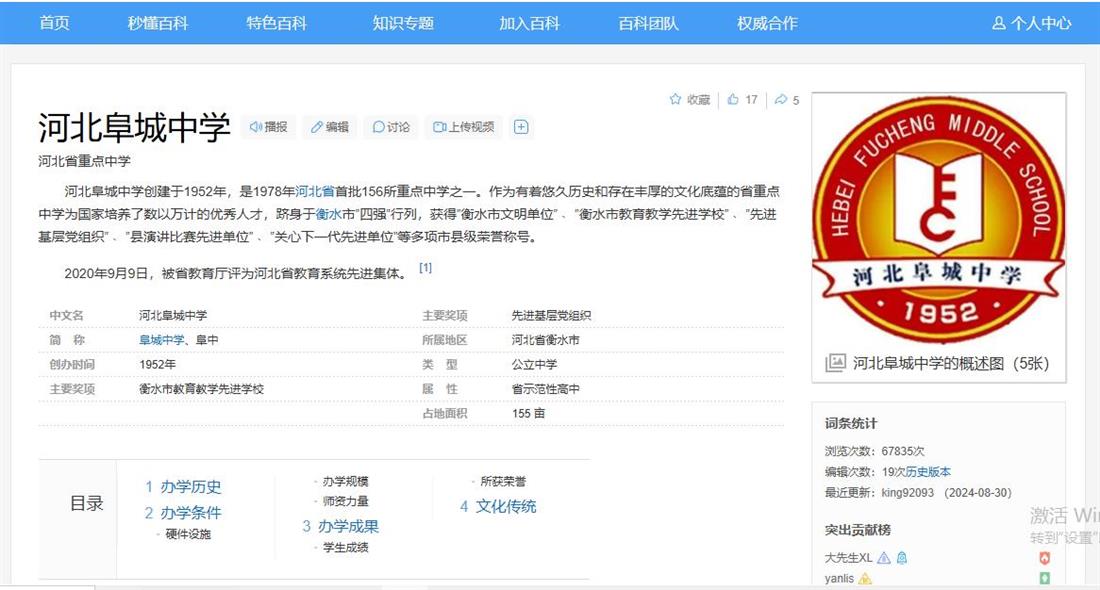Image resolution: width=1100 pixels, height=590 pixels.
Task: Open the 阜城中学 alias link
Action: pyautogui.click(x=161, y=340)
